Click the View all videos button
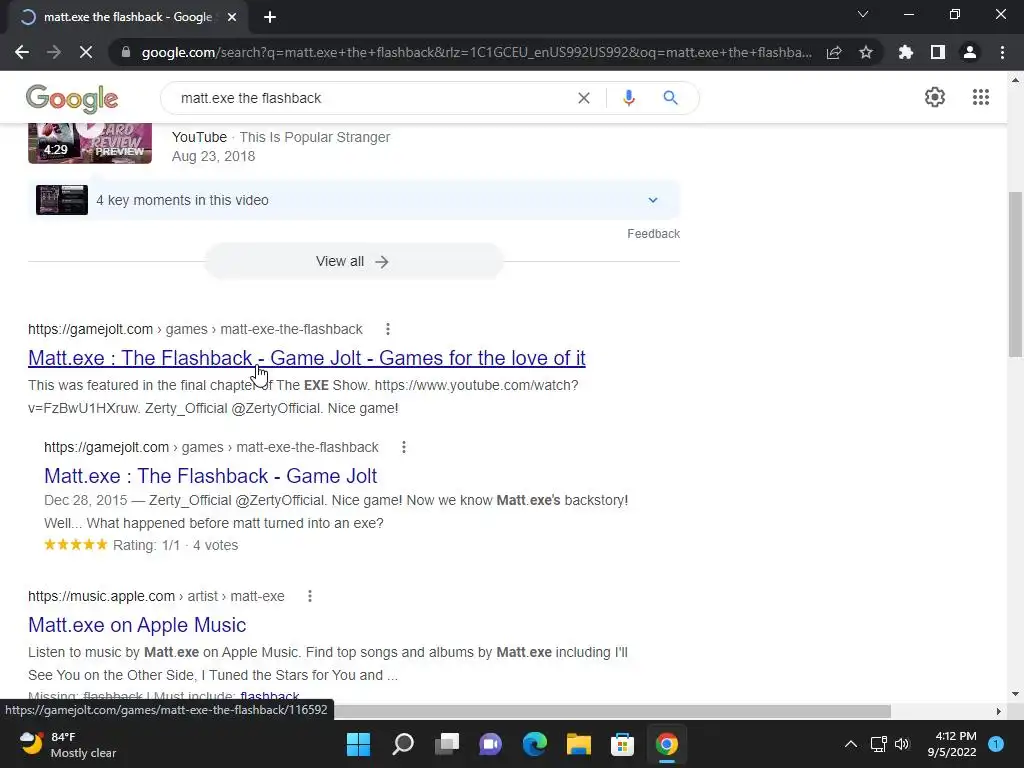 [x=353, y=261]
